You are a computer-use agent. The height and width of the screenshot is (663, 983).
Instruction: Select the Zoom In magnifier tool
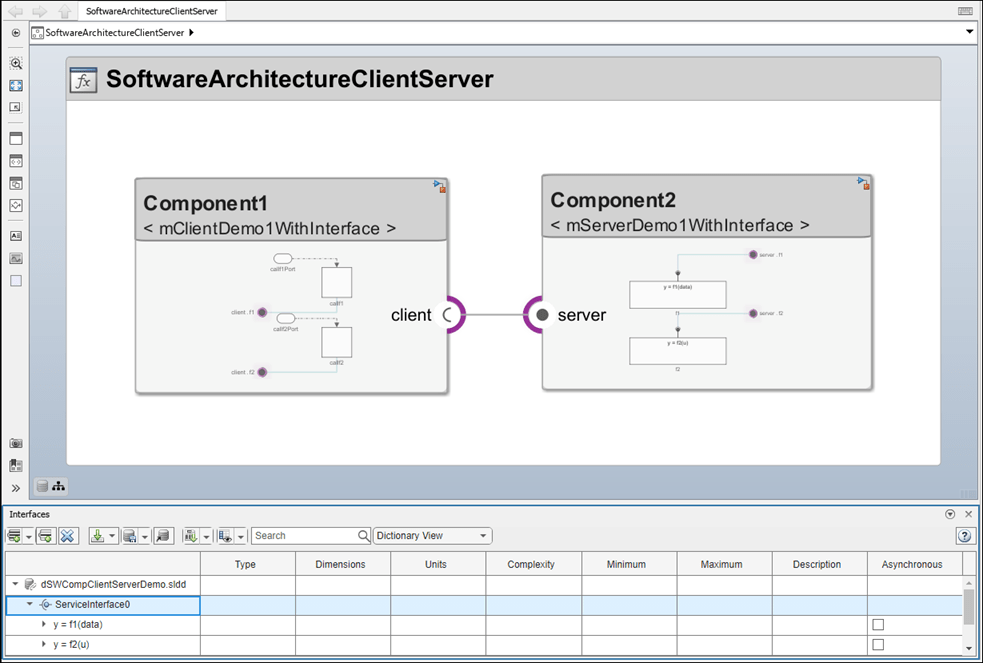point(15,63)
